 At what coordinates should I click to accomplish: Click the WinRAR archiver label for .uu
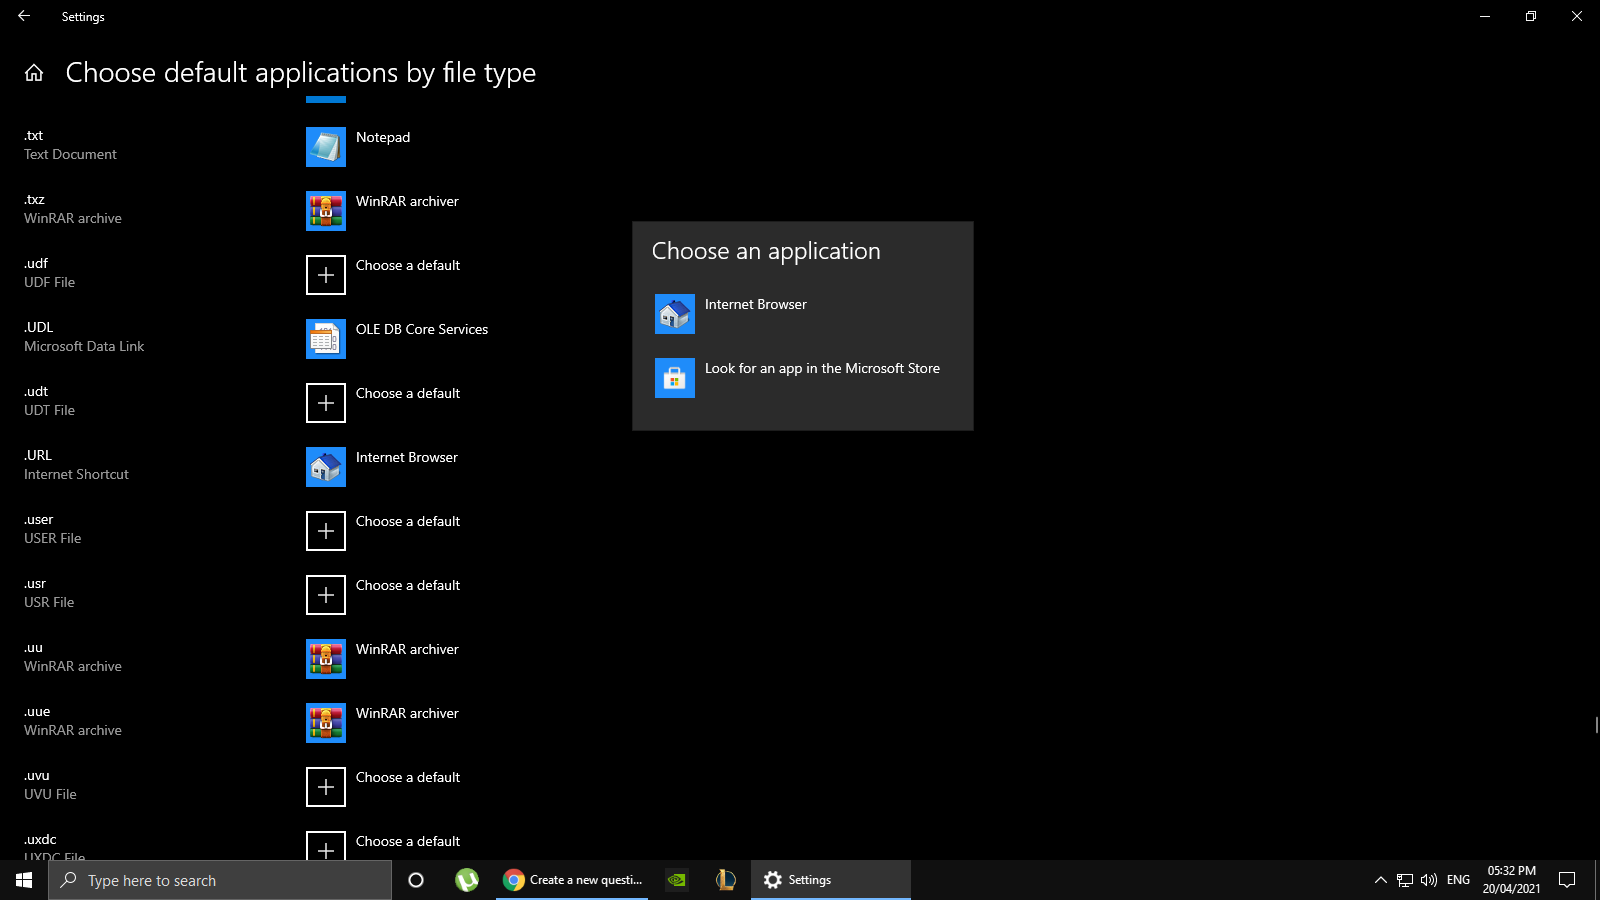(x=407, y=649)
